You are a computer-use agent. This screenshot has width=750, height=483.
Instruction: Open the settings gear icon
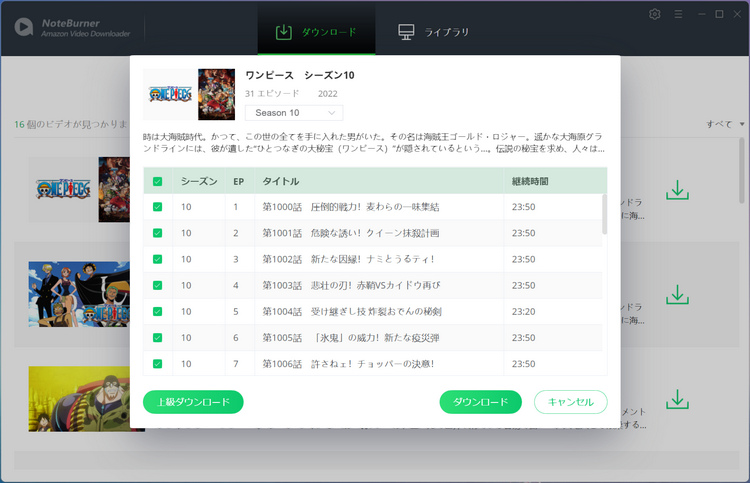[x=655, y=14]
